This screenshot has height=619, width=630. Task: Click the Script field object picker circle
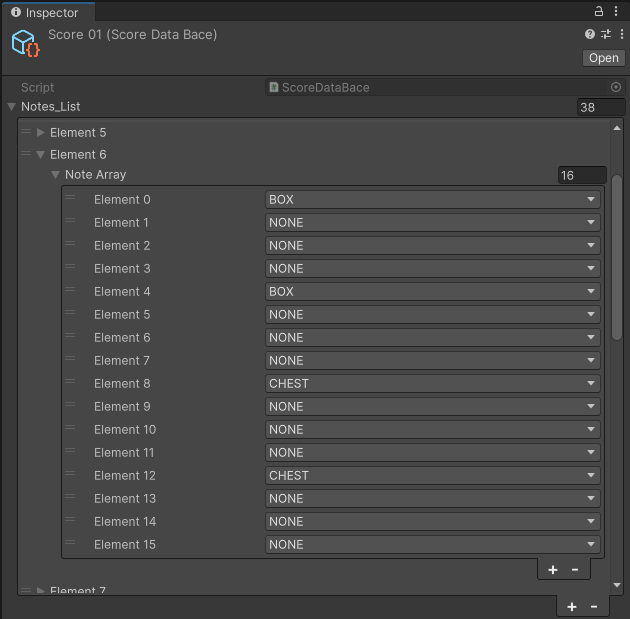click(x=616, y=88)
